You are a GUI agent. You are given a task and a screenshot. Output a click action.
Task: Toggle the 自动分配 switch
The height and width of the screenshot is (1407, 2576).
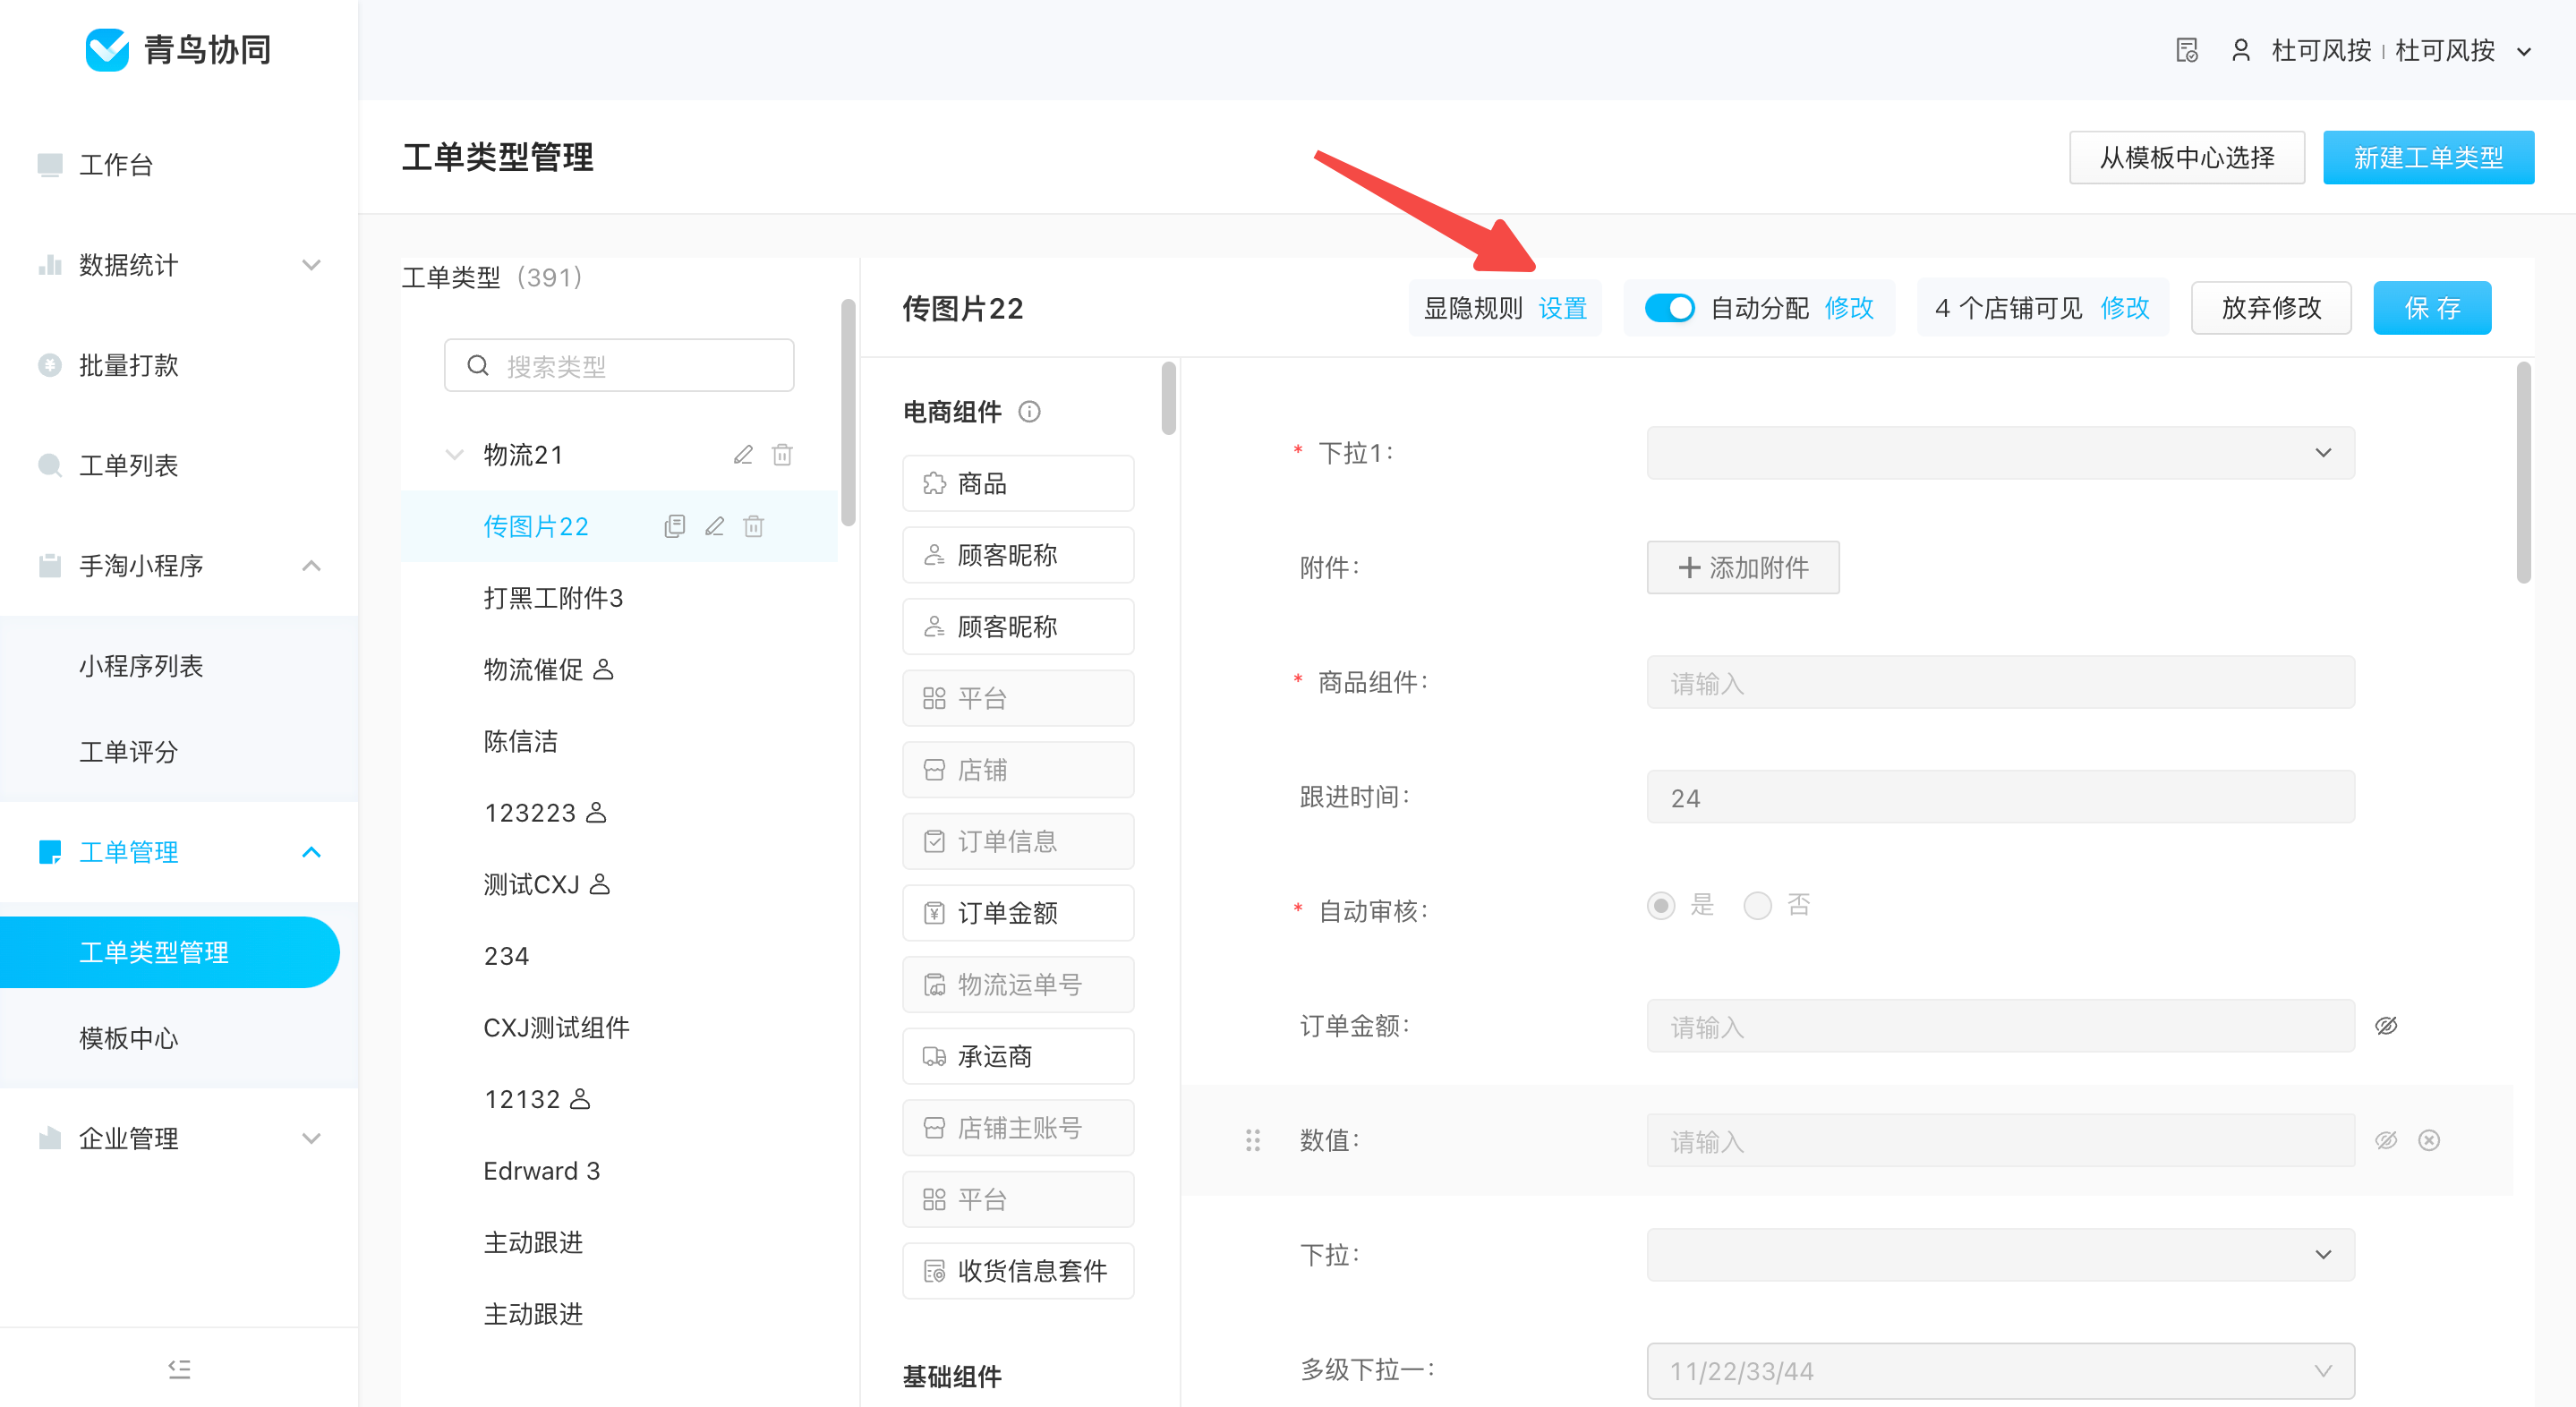coord(1669,308)
